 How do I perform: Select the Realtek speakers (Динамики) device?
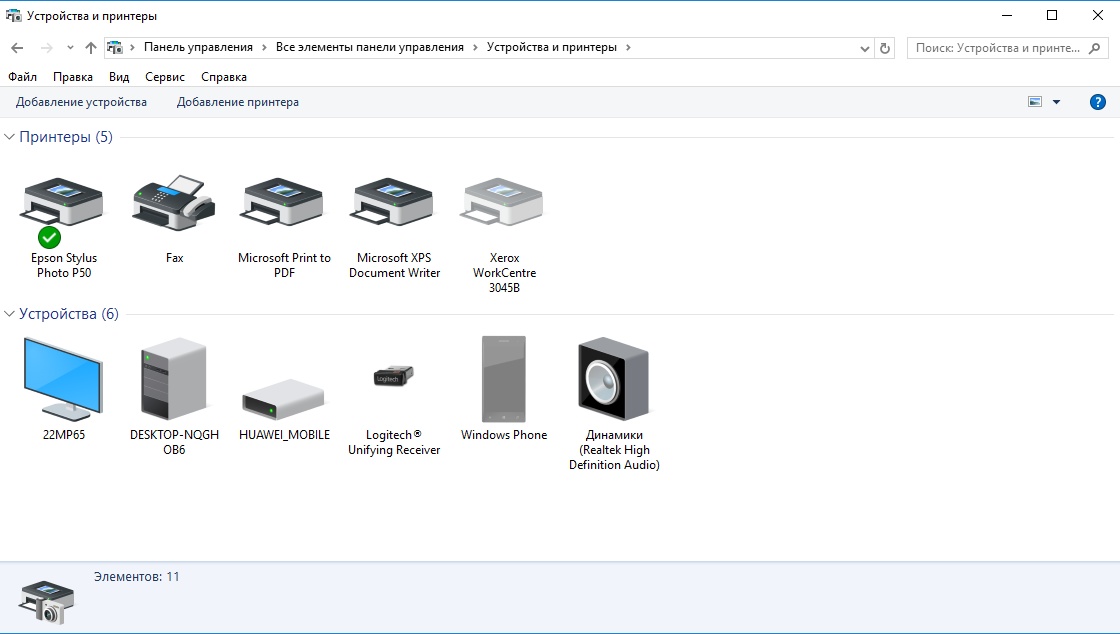(x=614, y=380)
